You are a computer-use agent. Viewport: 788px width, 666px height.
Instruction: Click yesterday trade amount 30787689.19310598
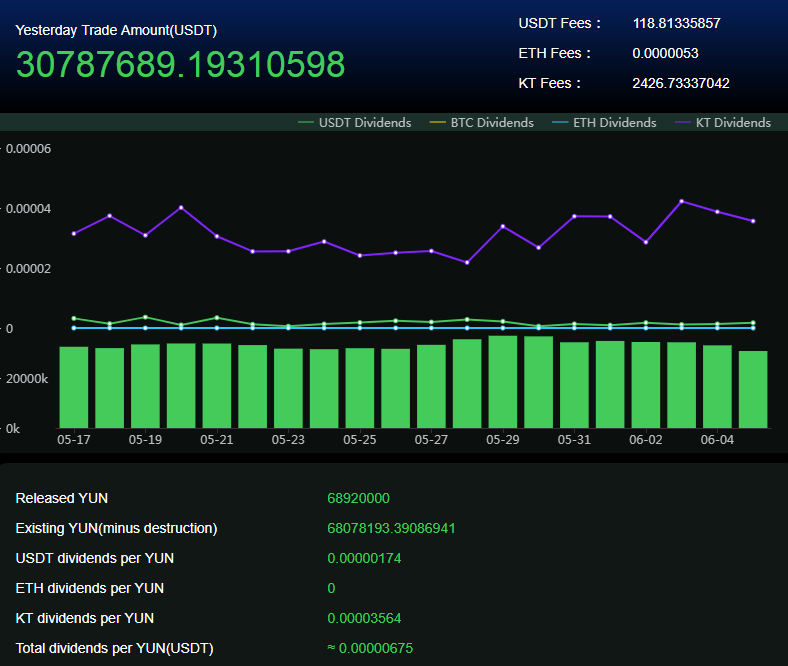(x=180, y=65)
